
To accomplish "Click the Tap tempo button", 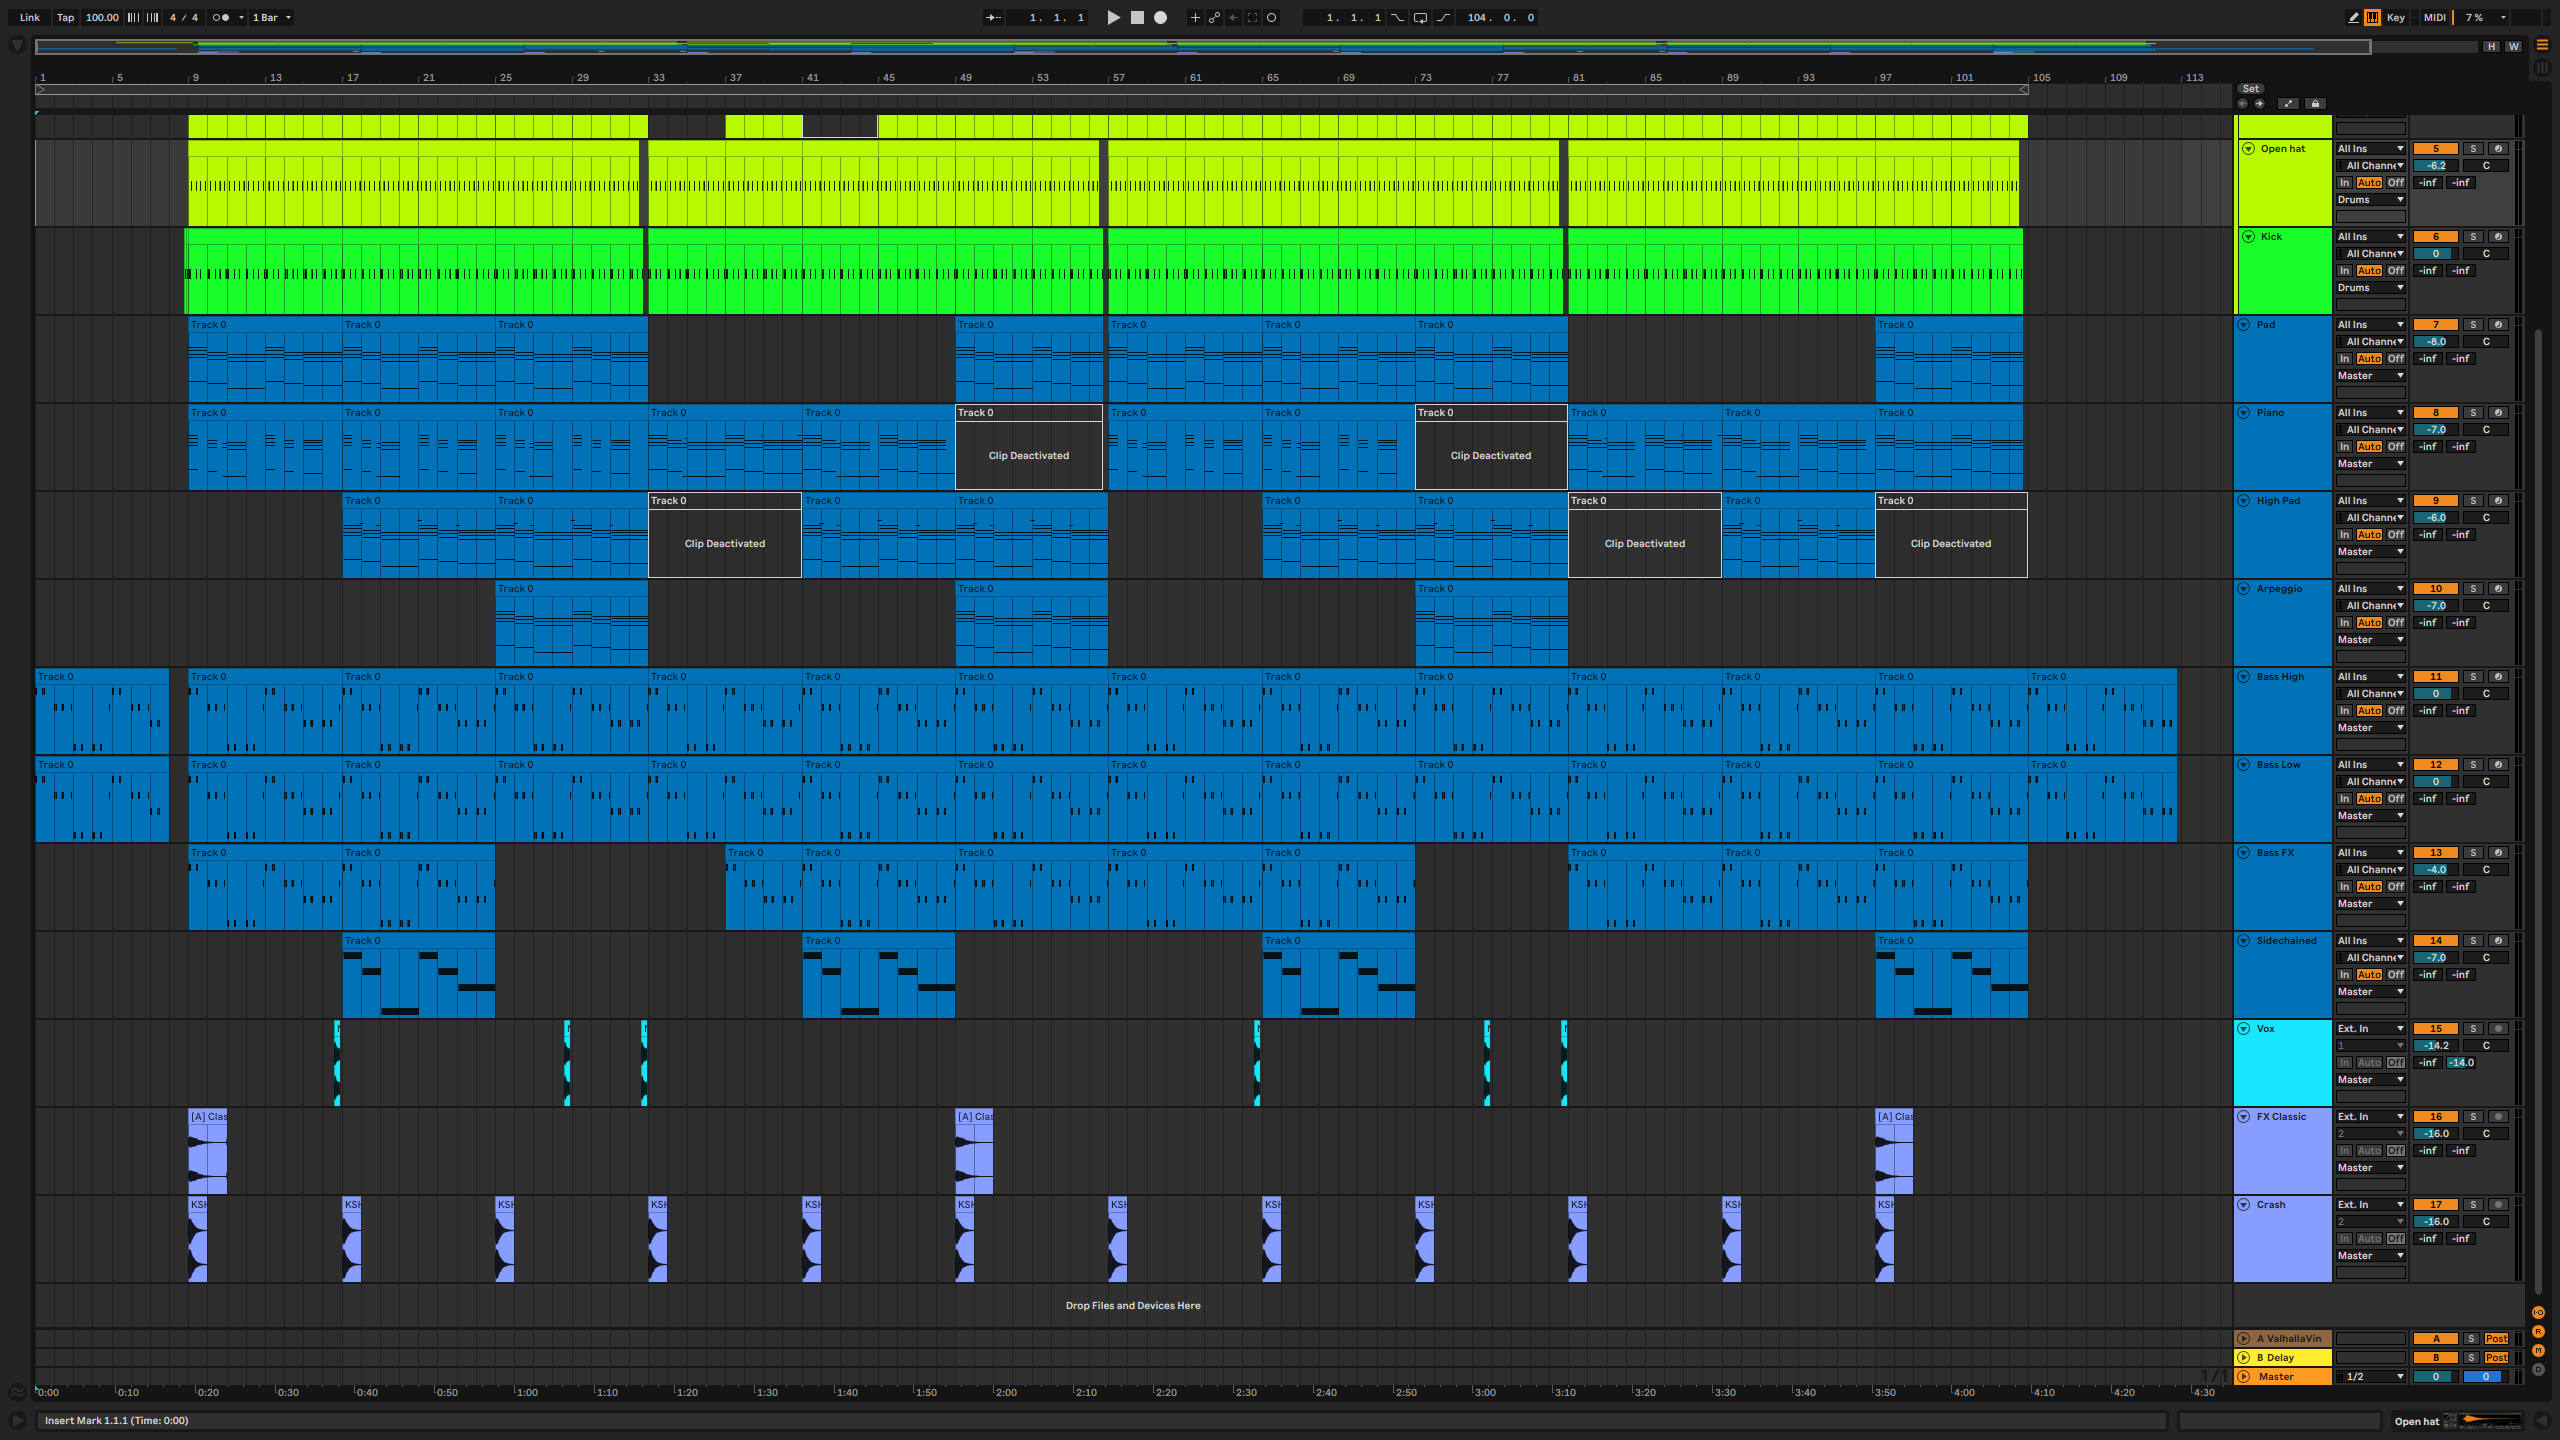I will pos(65,17).
